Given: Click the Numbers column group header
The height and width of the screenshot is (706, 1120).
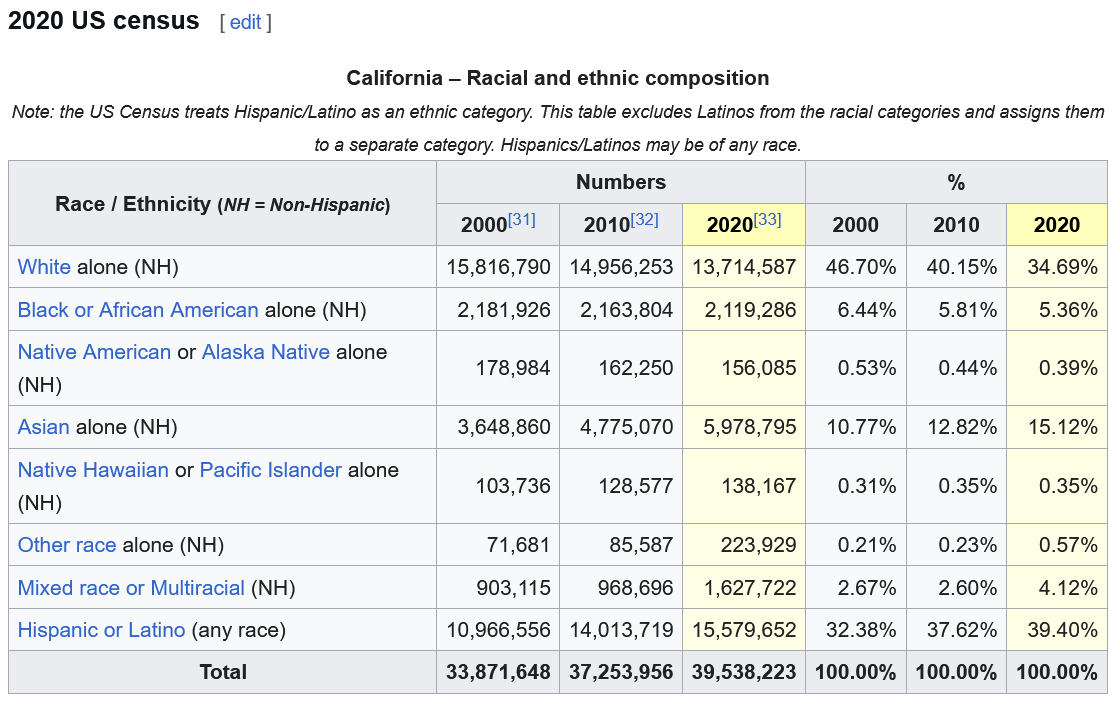Looking at the screenshot, I should (621, 182).
